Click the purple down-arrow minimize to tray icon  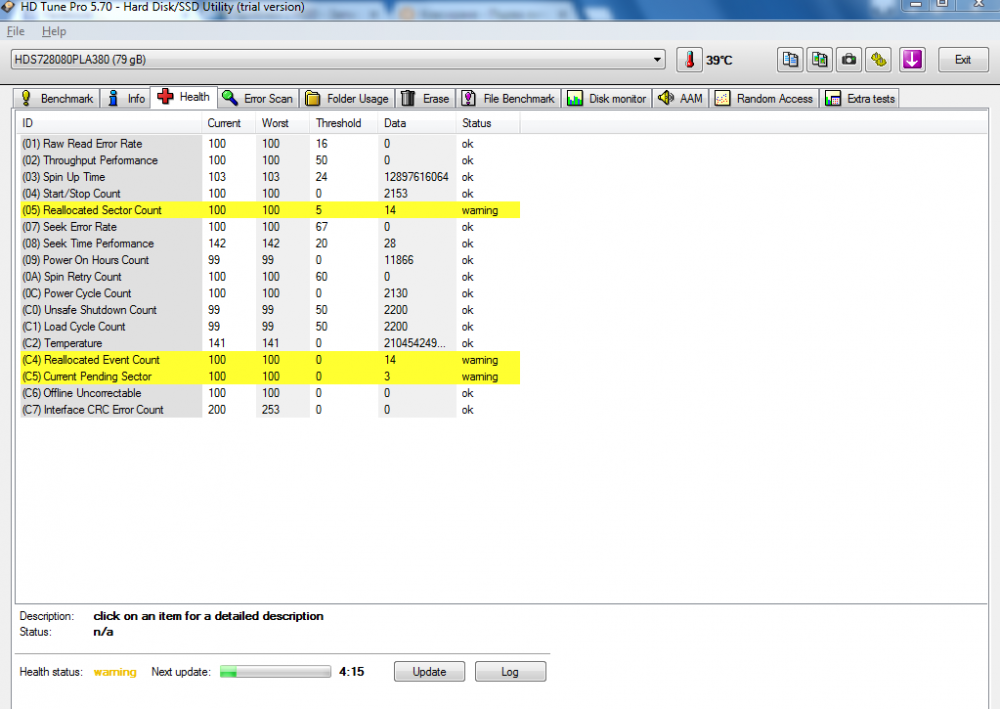[x=913, y=60]
